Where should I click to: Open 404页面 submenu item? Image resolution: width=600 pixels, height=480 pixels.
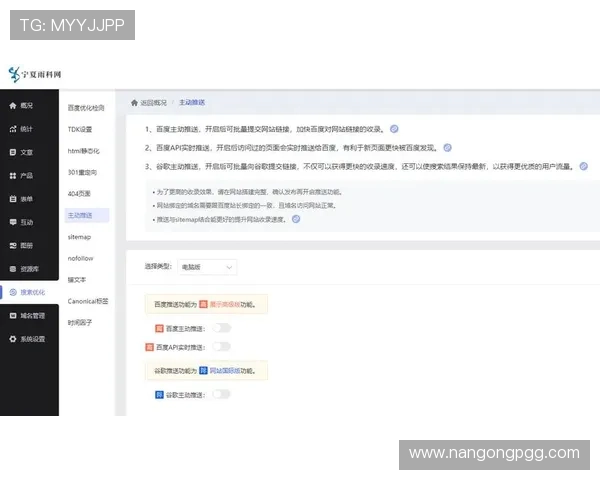pos(79,194)
